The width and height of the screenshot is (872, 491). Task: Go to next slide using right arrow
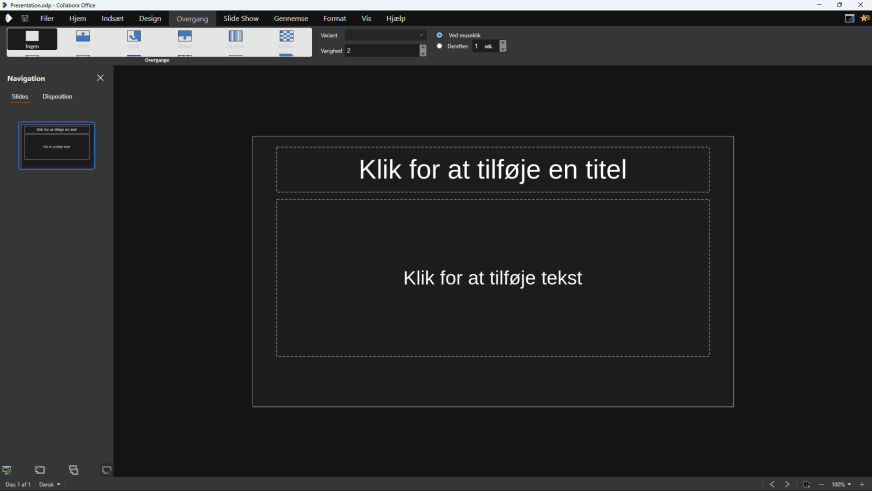click(x=787, y=484)
